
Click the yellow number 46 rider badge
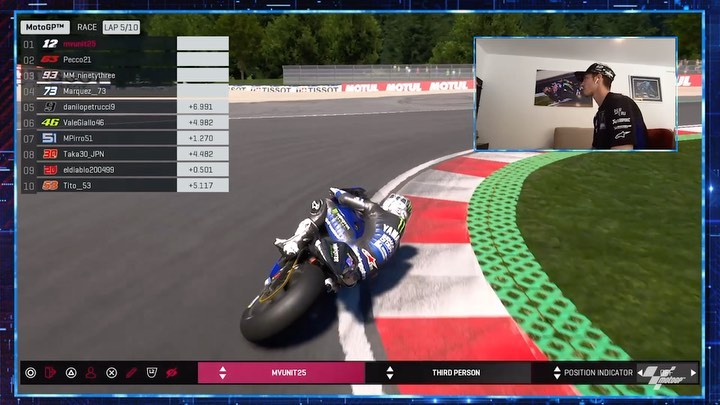tap(50, 123)
